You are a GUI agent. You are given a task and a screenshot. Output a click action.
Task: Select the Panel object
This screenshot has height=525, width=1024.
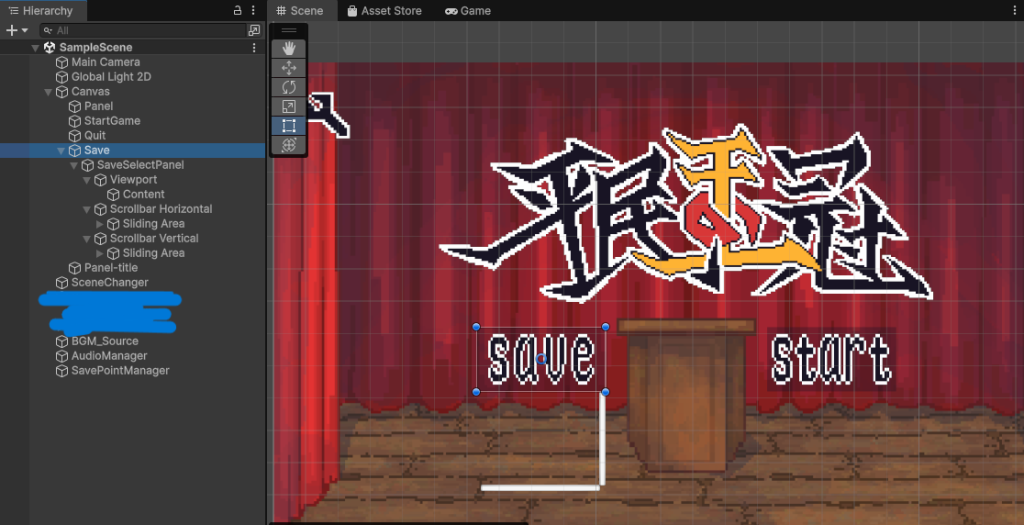99,106
